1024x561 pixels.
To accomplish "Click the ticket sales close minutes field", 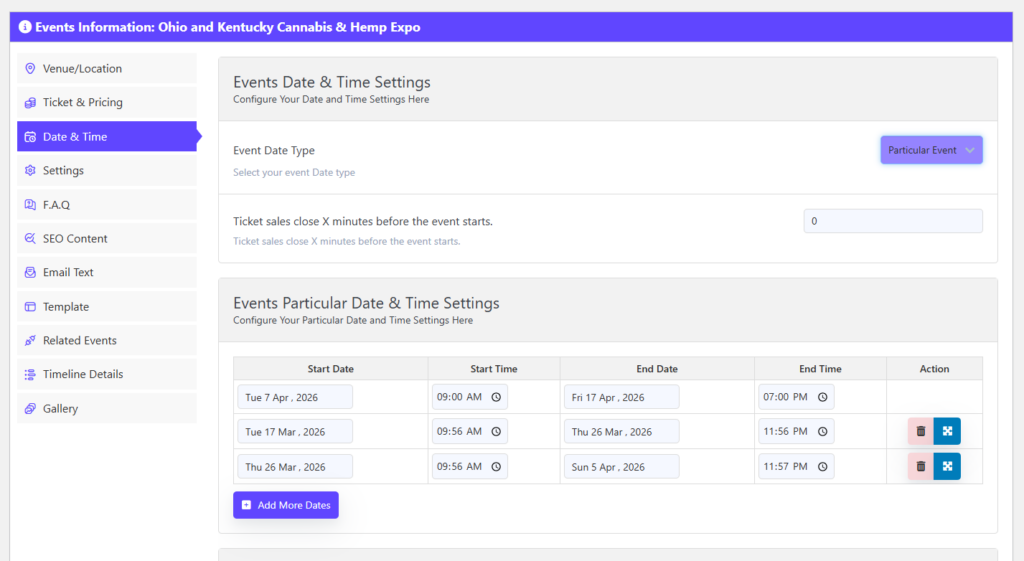I will point(892,221).
